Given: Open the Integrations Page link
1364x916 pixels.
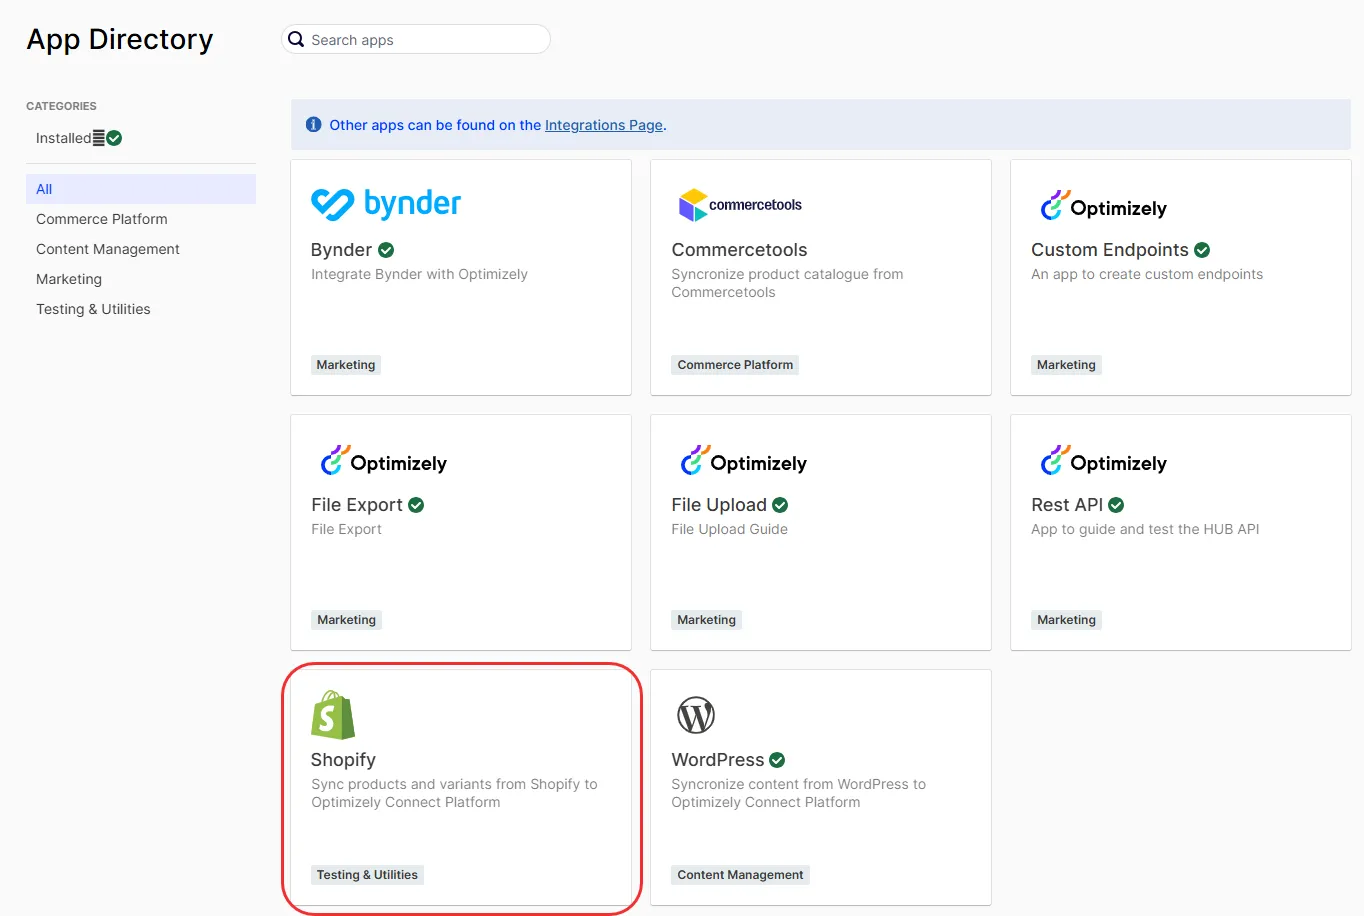Looking at the screenshot, I should pos(604,125).
